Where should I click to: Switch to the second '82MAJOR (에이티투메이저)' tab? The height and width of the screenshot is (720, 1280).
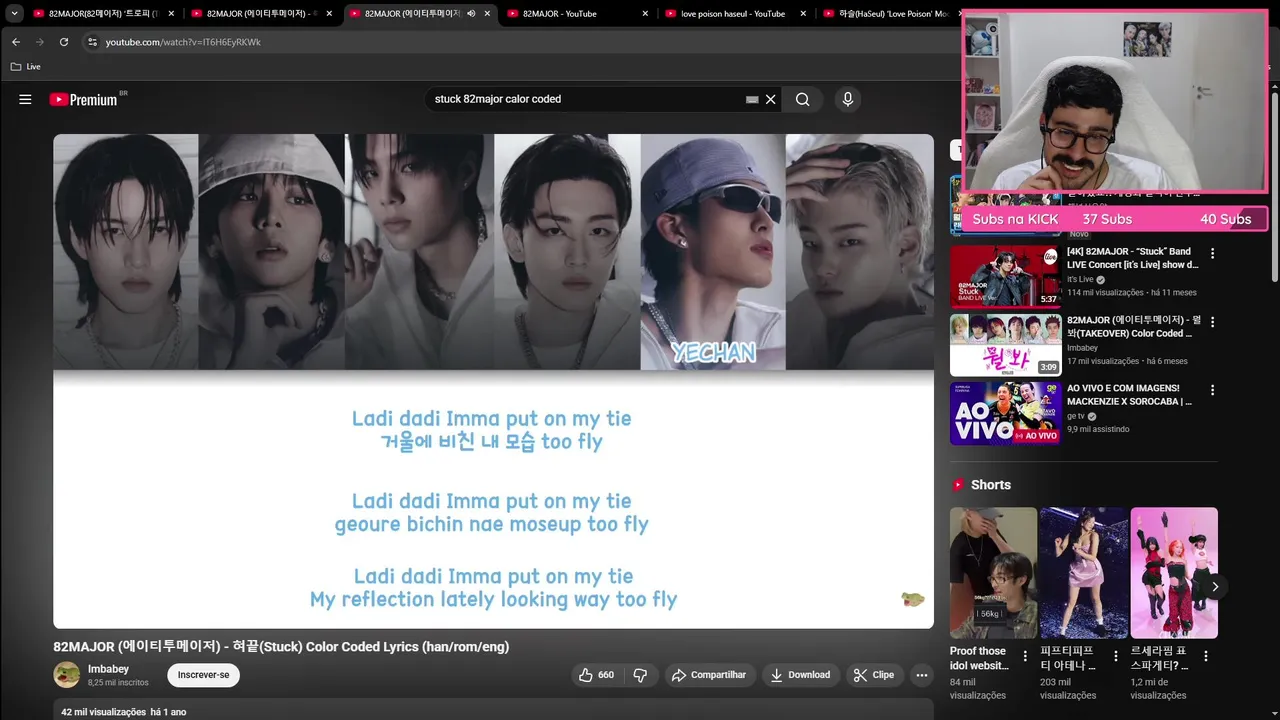262,14
